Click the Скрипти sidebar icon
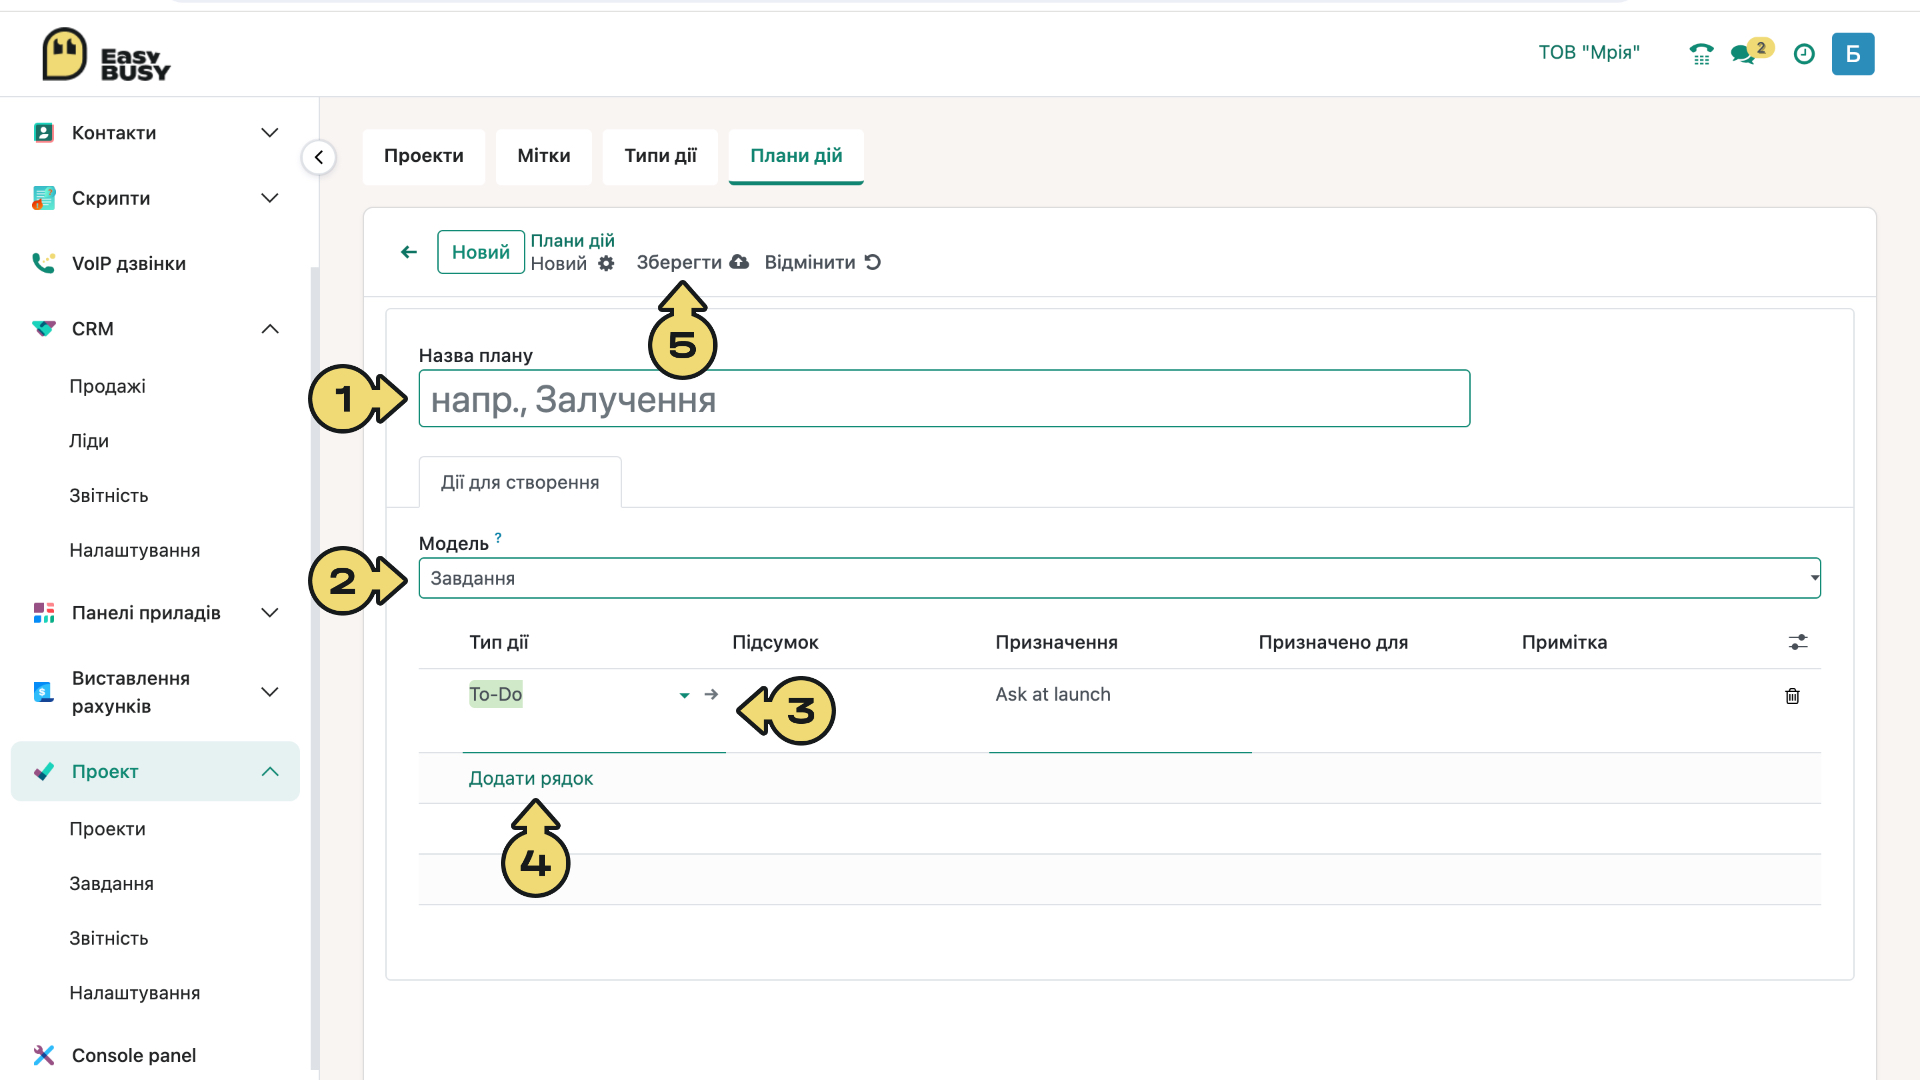 (43, 198)
